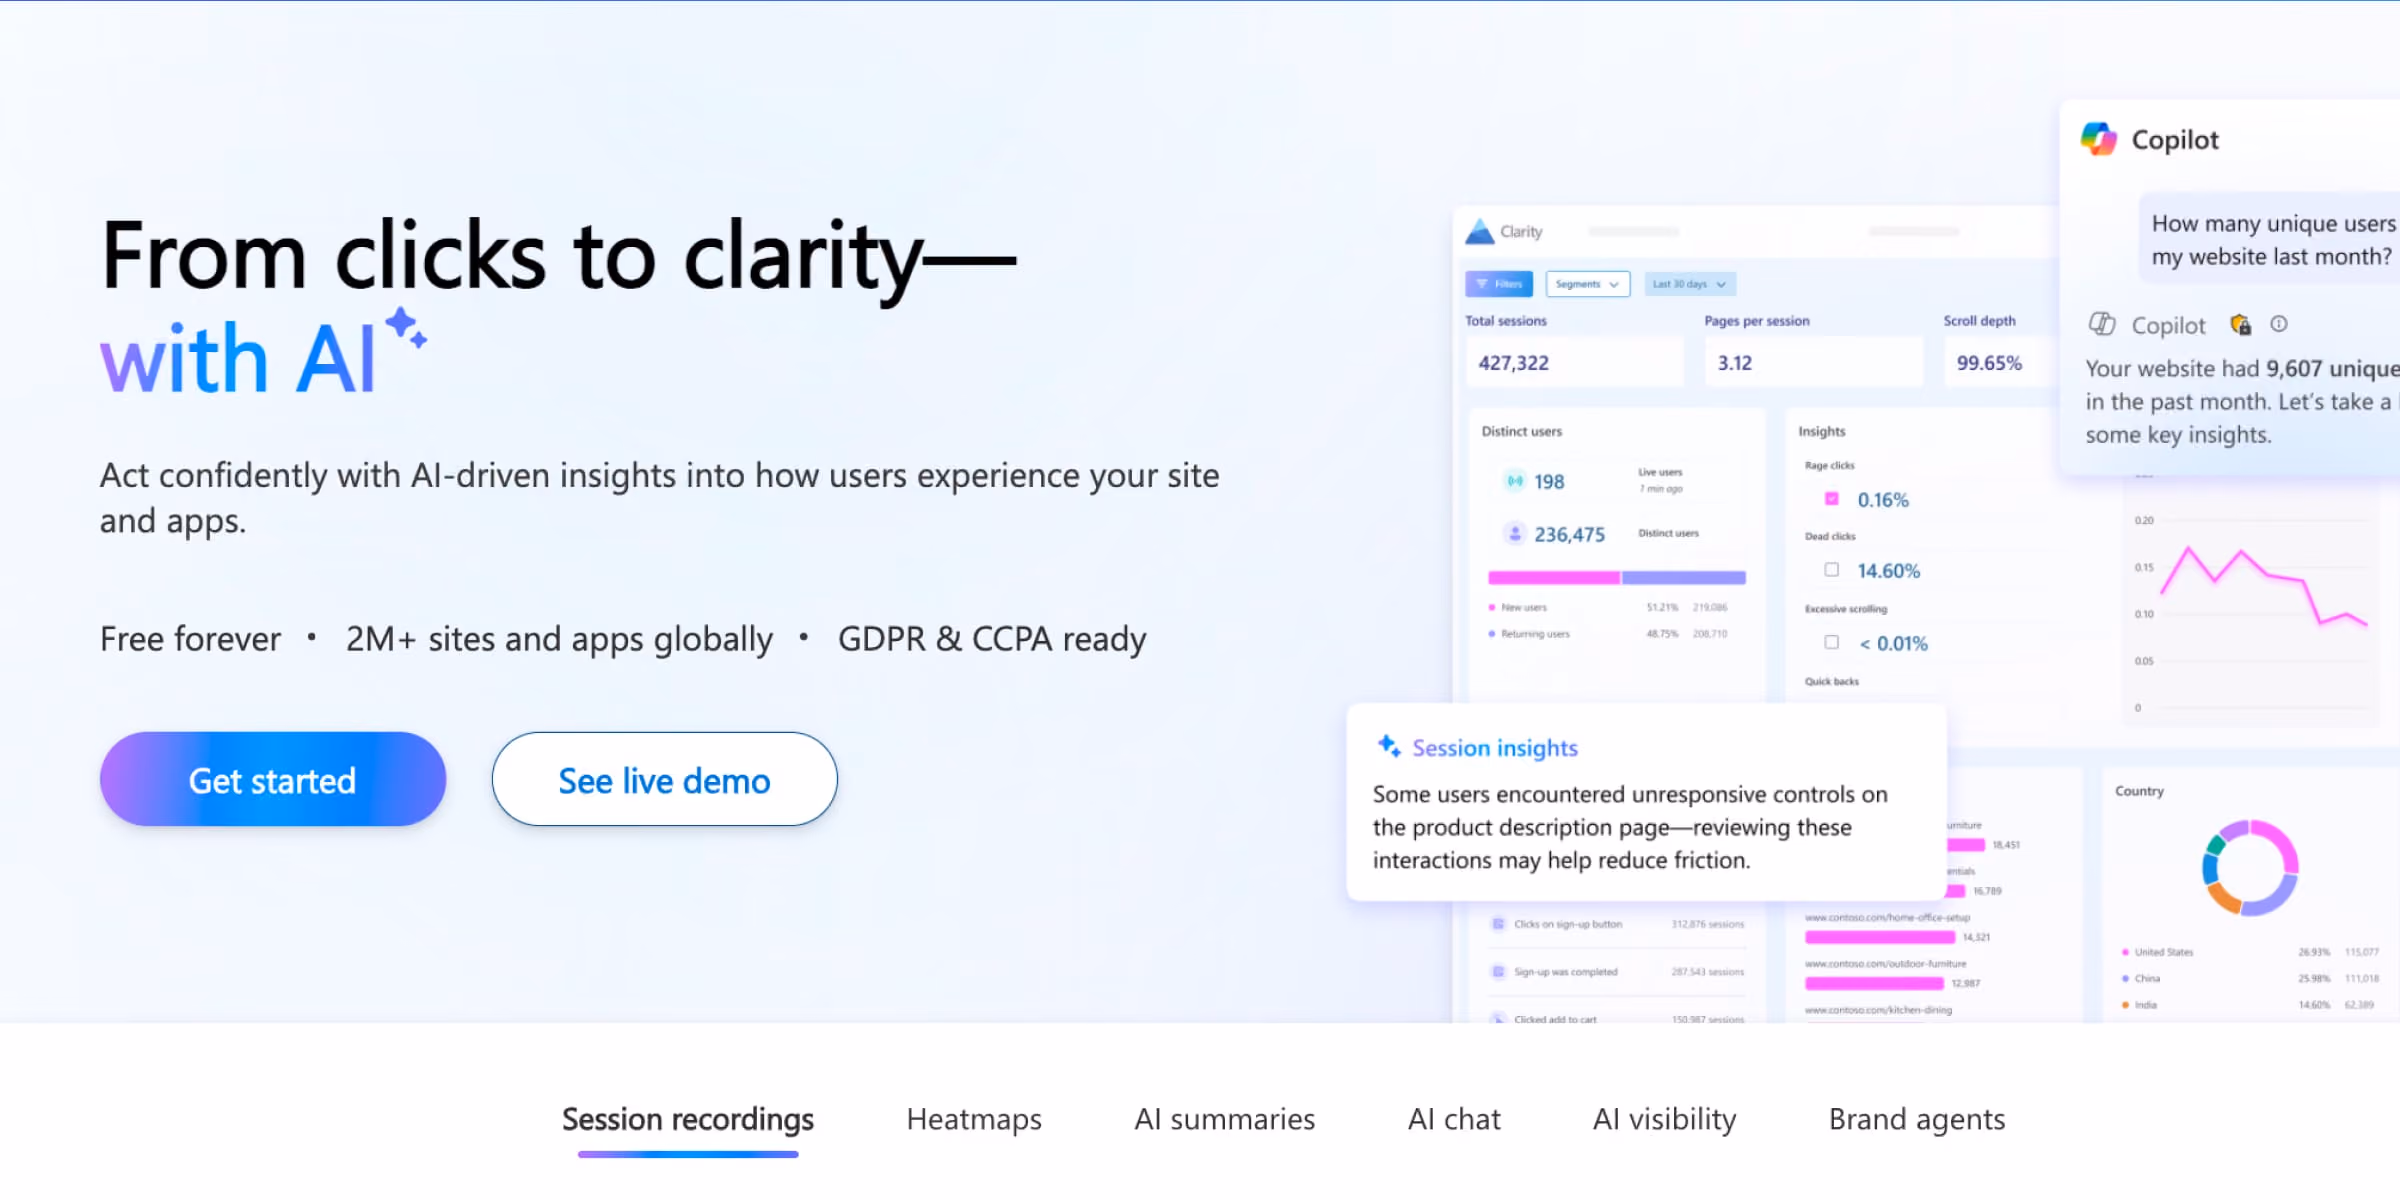Click the Session insights sparkle icon

[1389, 746]
